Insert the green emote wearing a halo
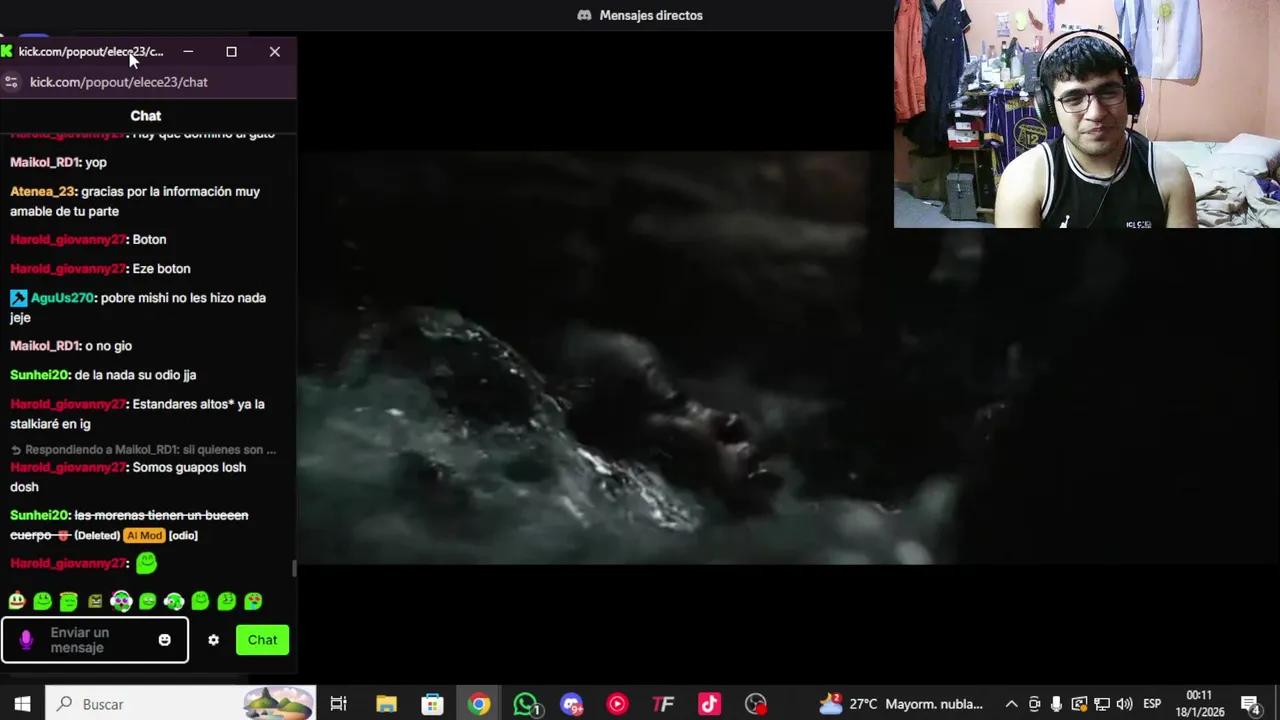The image size is (1280, 720). 68,601
